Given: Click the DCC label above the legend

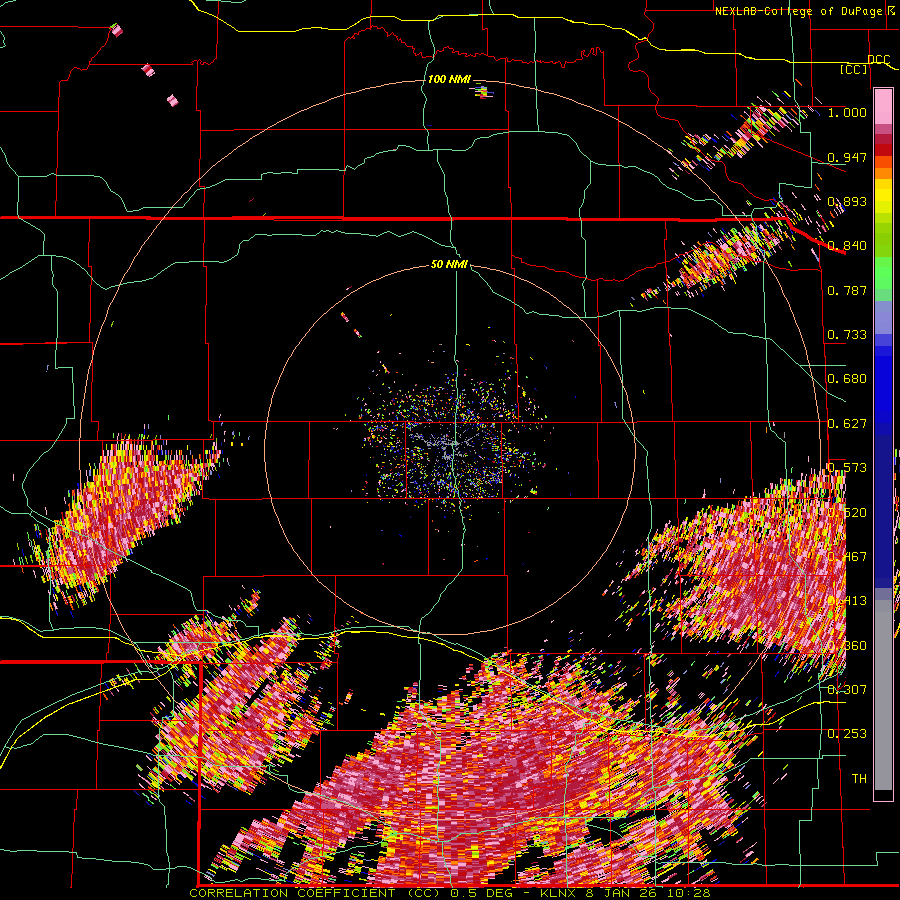Looking at the screenshot, I should click(878, 60).
